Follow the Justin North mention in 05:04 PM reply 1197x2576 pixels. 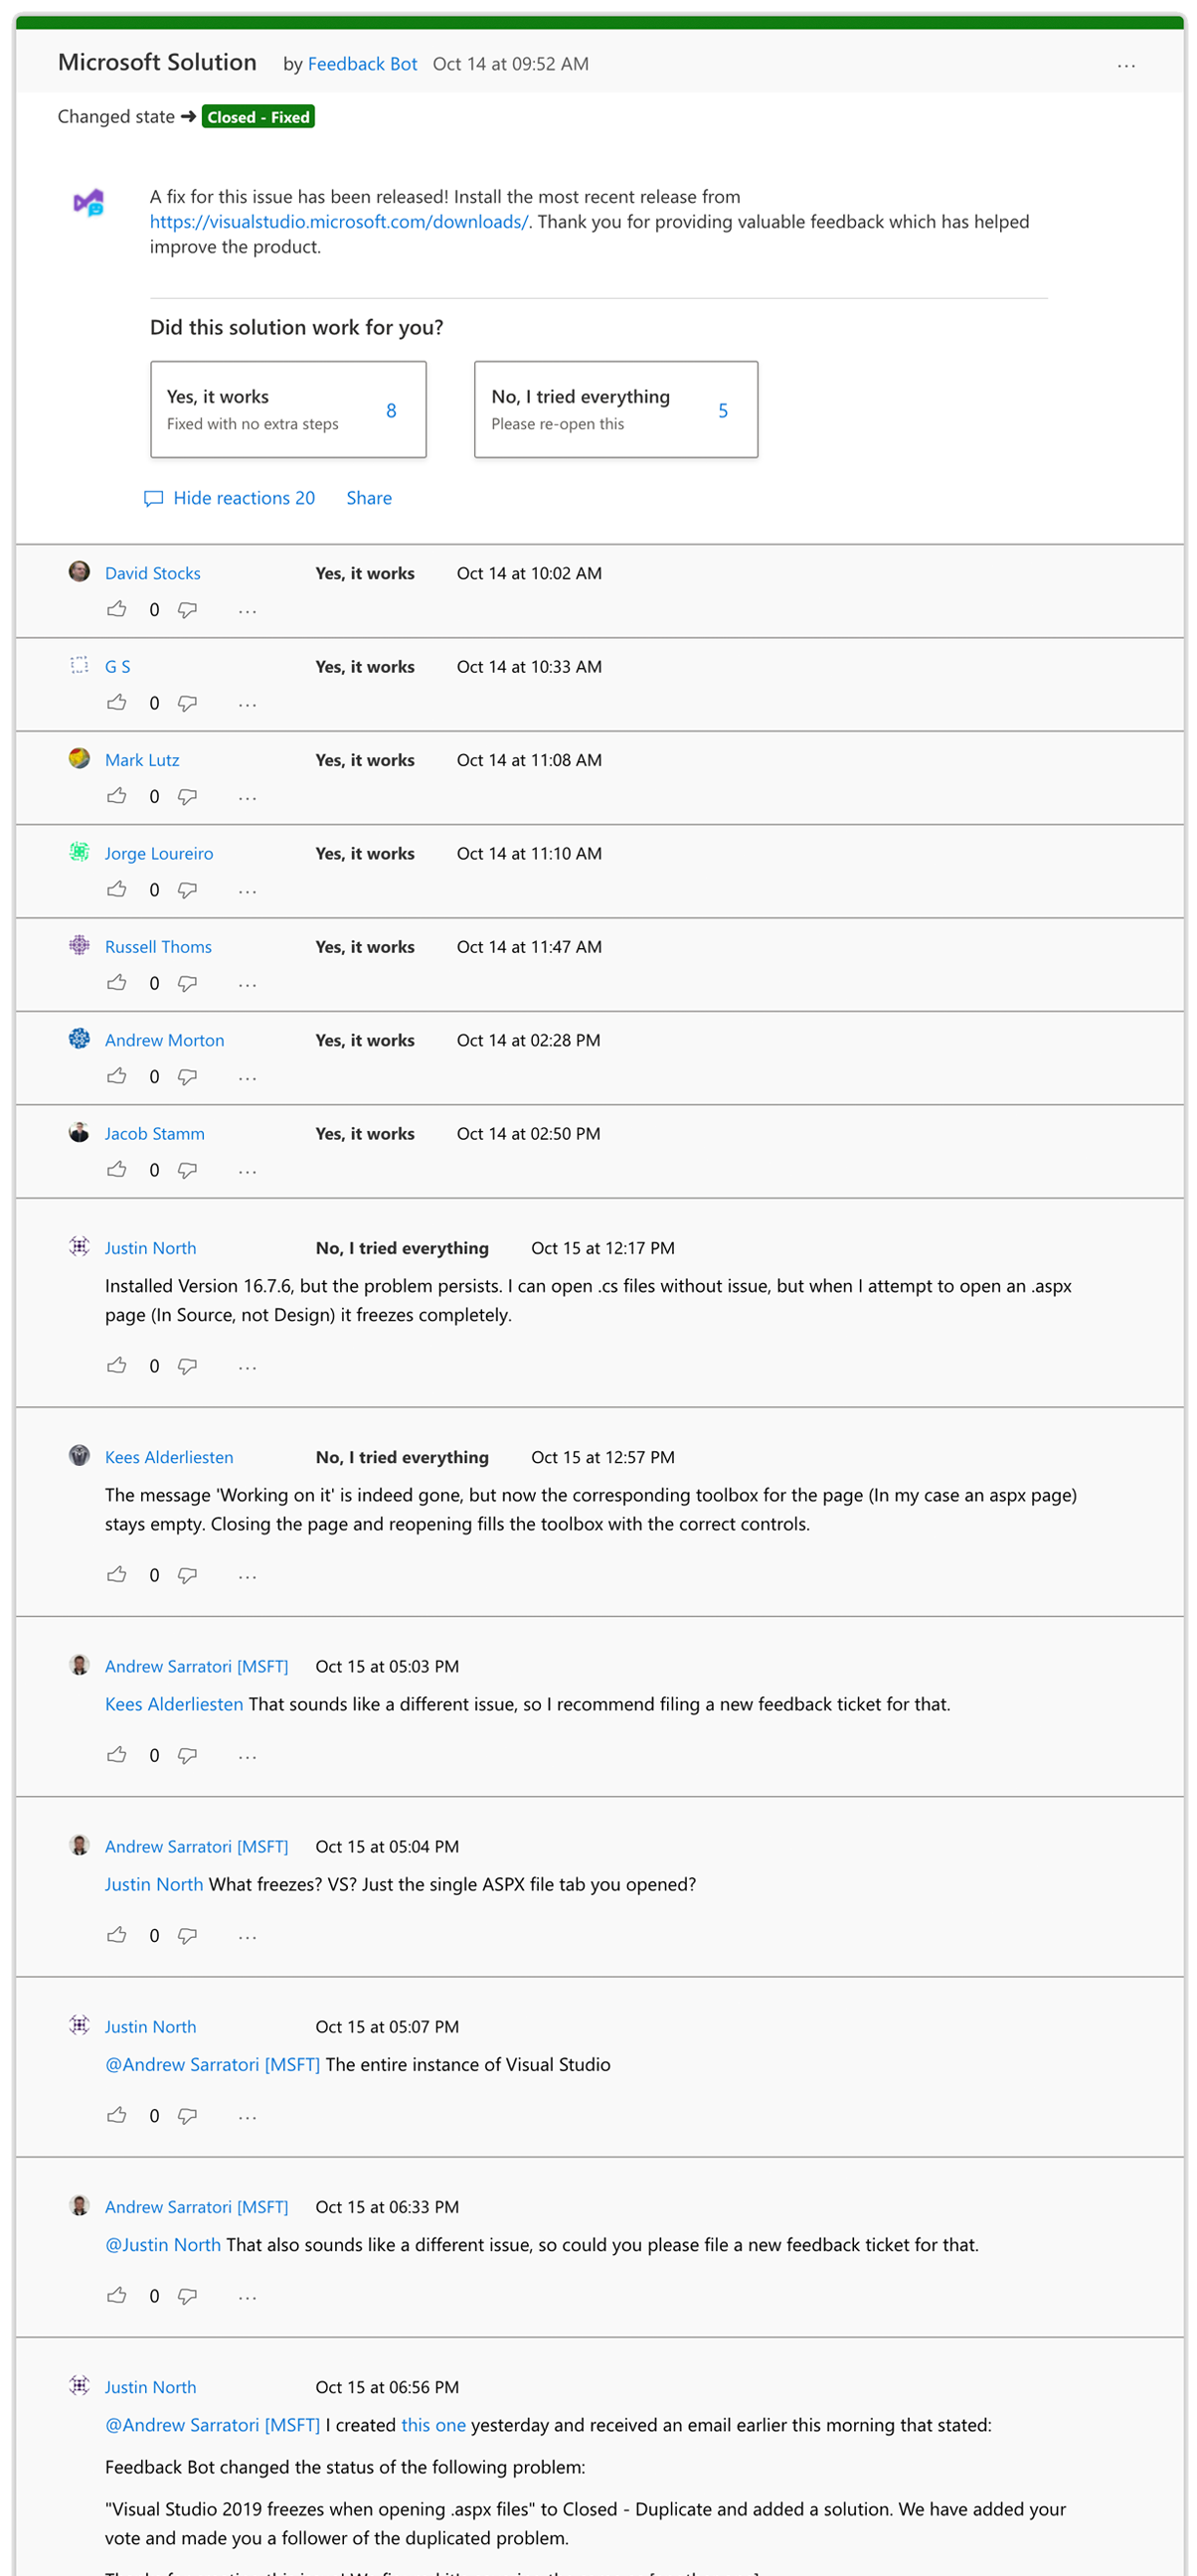coord(154,1884)
